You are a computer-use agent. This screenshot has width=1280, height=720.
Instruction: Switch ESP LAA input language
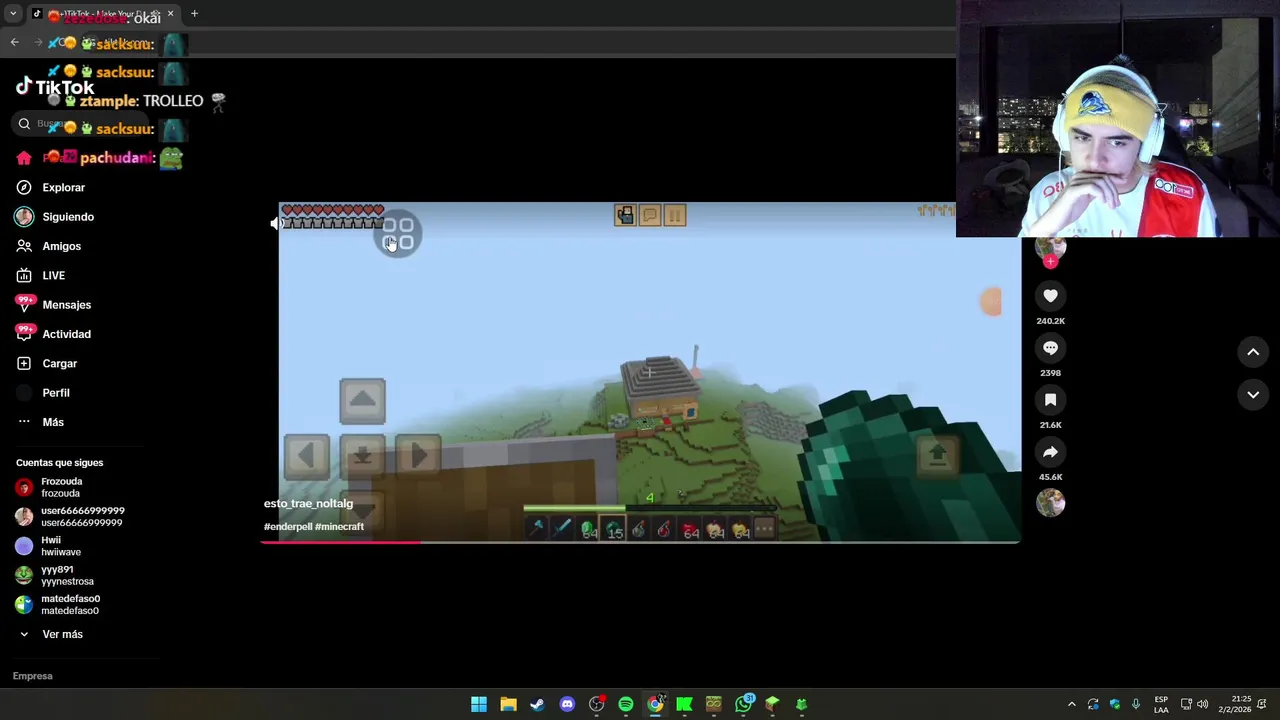(x=1161, y=704)
